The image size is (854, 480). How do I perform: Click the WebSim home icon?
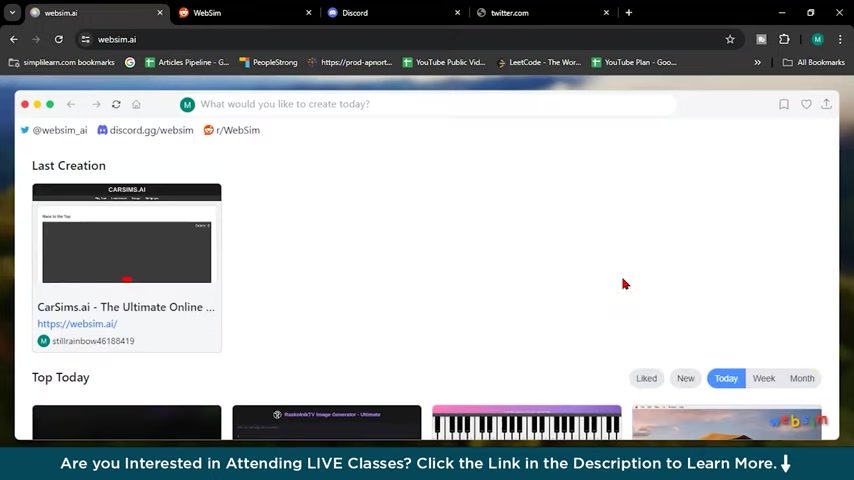[x=136, y=104]
